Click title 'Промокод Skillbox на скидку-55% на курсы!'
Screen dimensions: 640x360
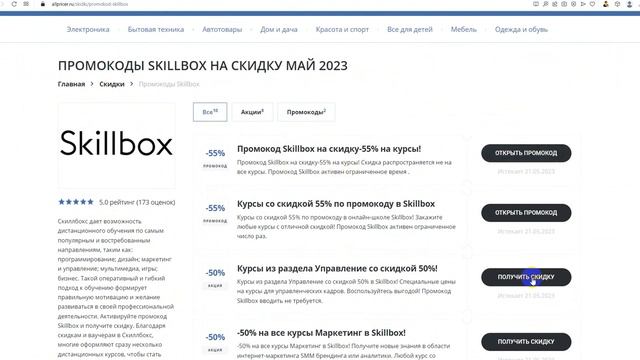click(x=329, y=149)
